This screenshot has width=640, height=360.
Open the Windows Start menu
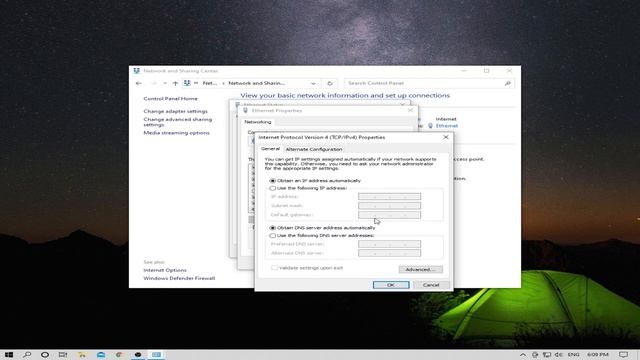pyautogui.click(x=9, y=354)
